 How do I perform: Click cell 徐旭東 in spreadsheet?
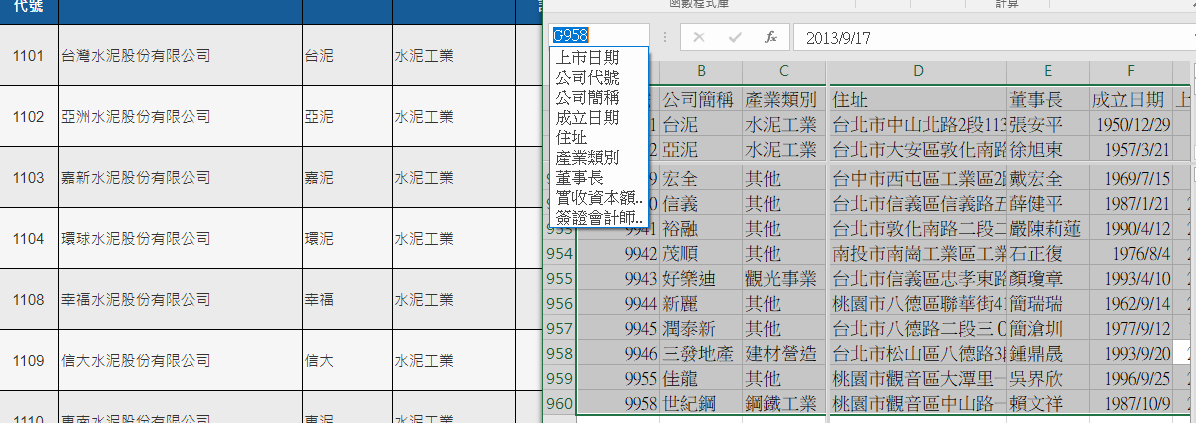(1048, 149)
